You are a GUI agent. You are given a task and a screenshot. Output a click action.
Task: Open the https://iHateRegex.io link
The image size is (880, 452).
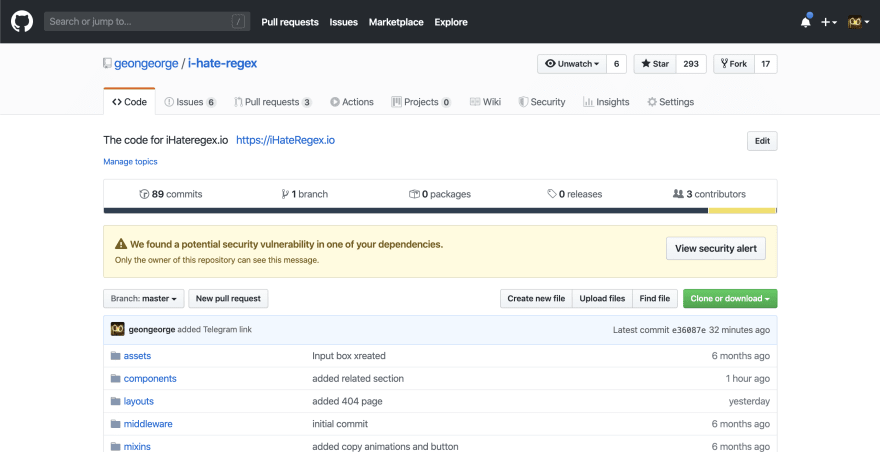pyautogui.click(x=285, y=140)
